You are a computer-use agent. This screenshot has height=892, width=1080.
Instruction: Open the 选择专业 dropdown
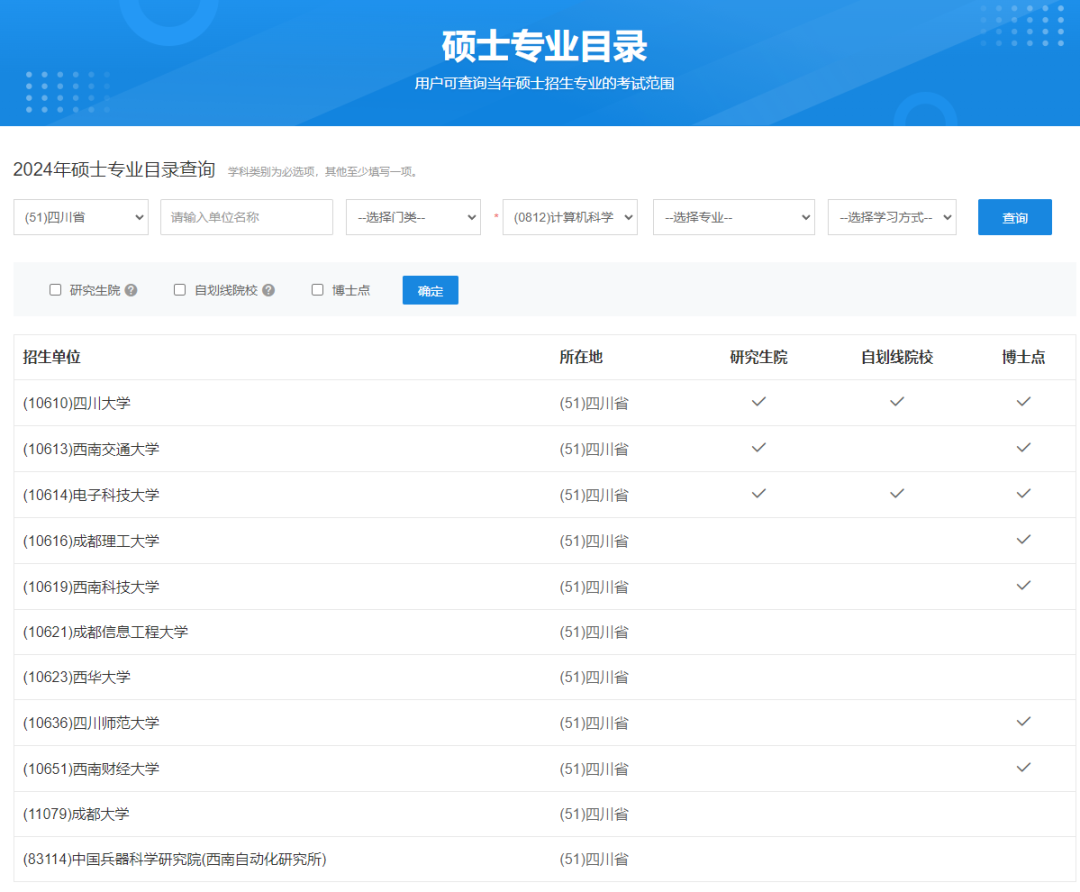click(734, 217)
